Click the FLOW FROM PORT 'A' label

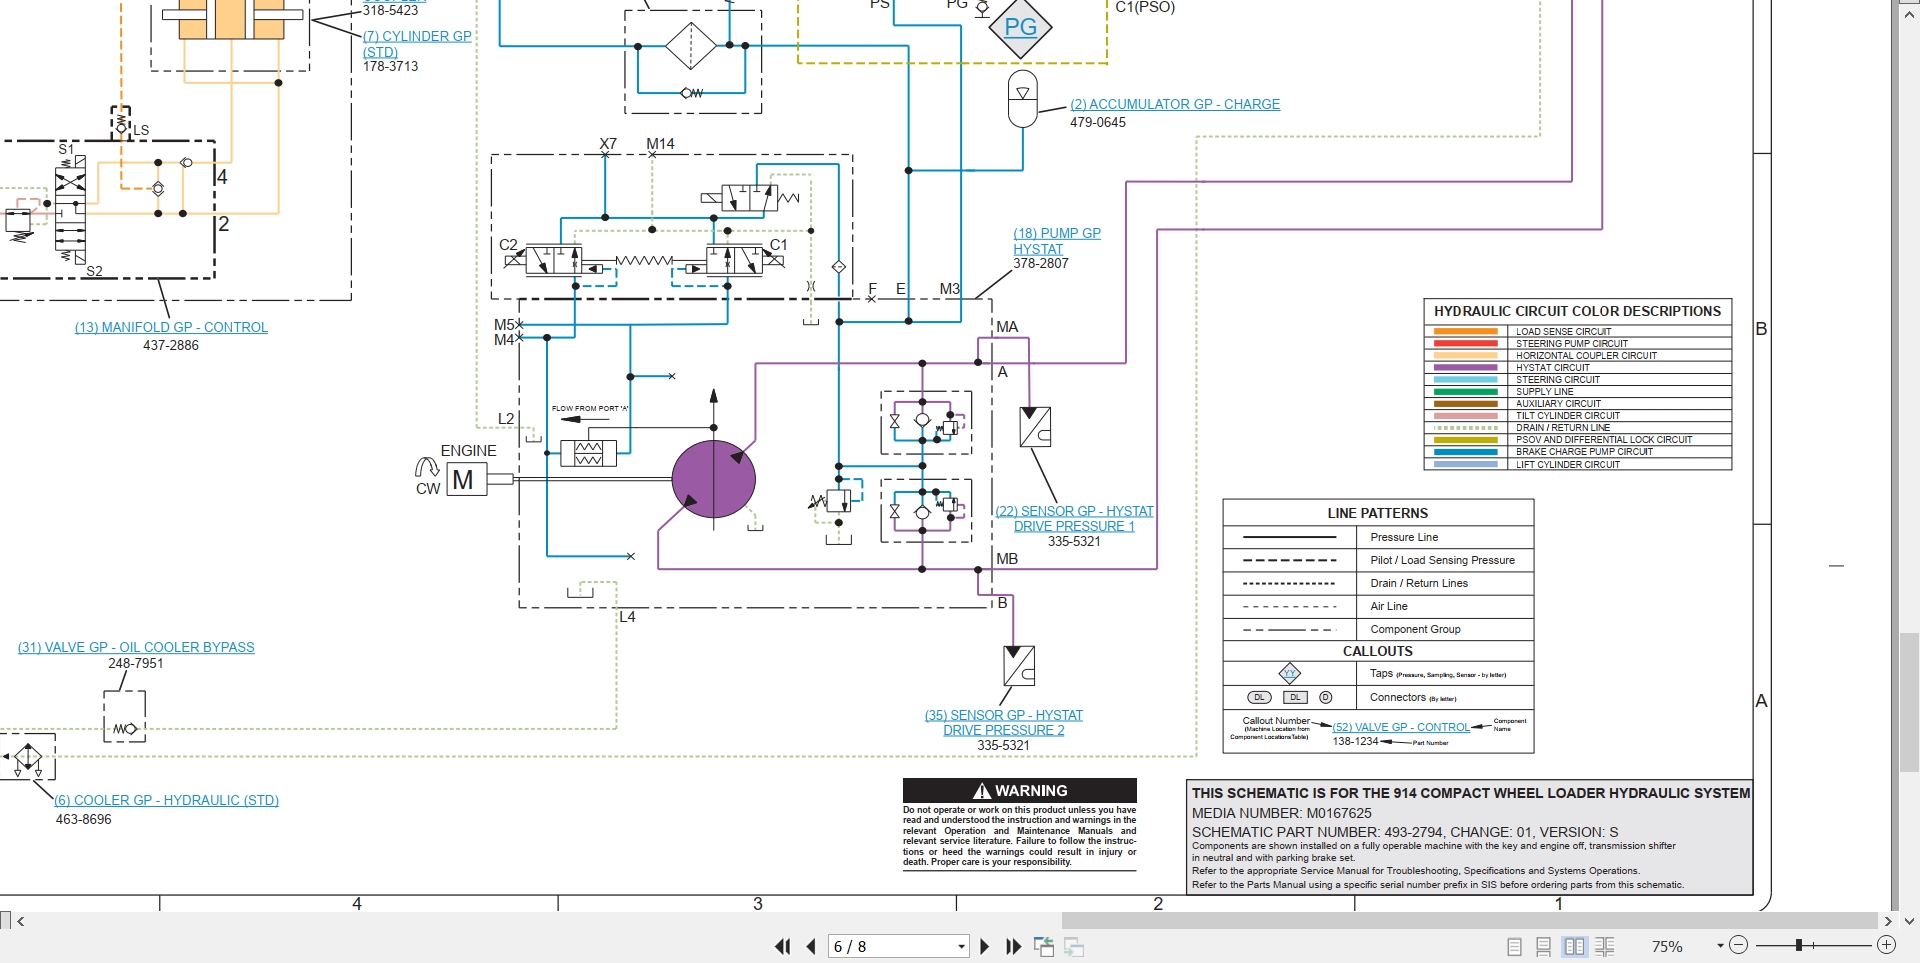pyautogui.click(x=590, y=408)
